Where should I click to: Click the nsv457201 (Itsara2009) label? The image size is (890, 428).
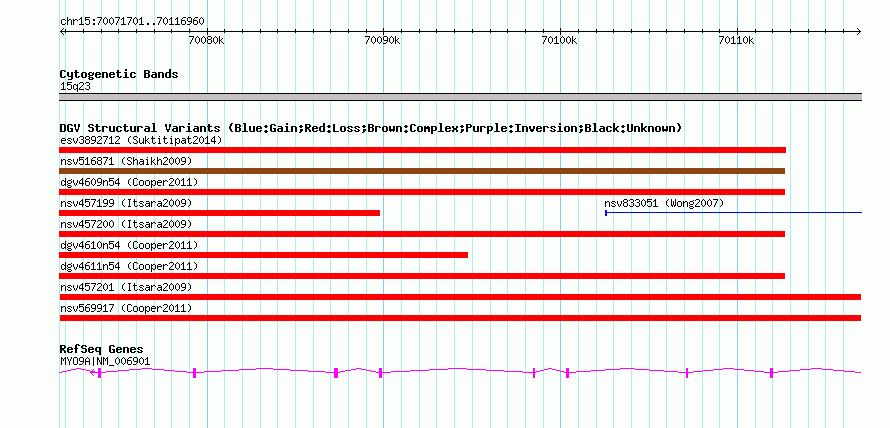click(x=126, y=287)
